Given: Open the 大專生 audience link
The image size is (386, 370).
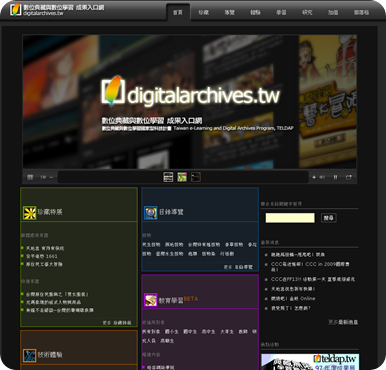Looking at the screenshot, I should [227, 332].
